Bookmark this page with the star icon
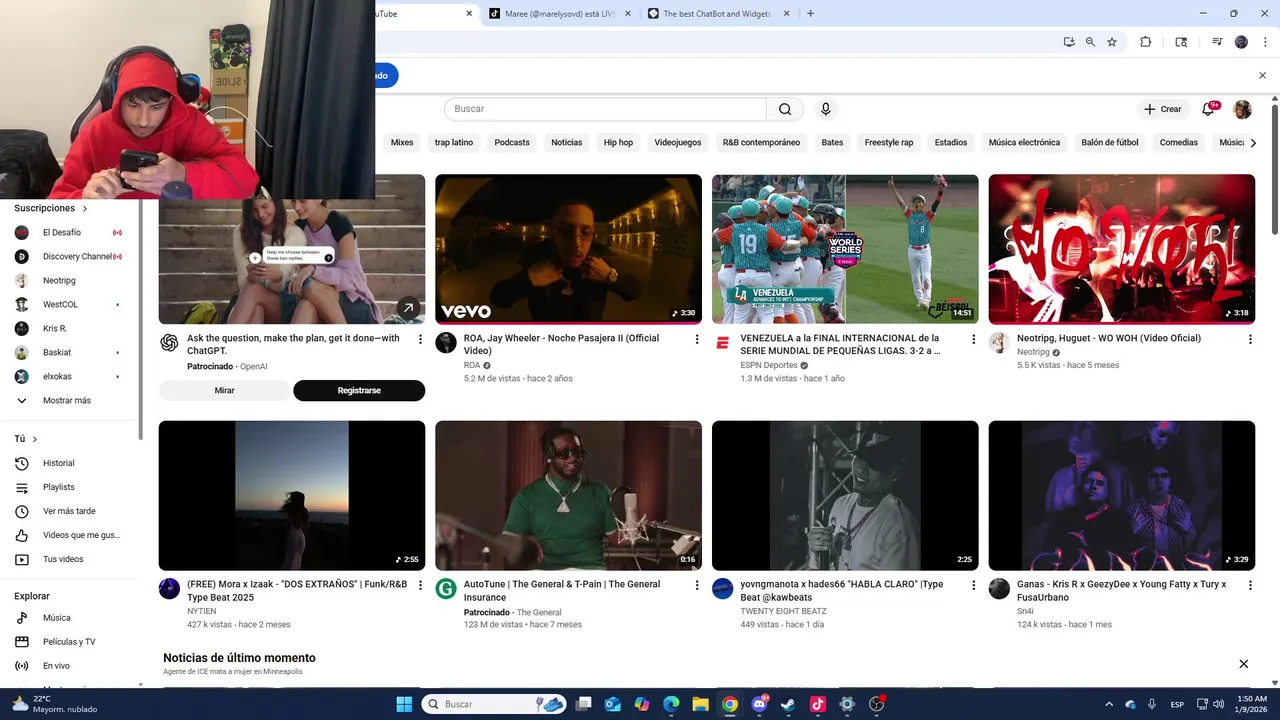The height and width of the screenshot is (720, 1280). tap(1112, 42)
